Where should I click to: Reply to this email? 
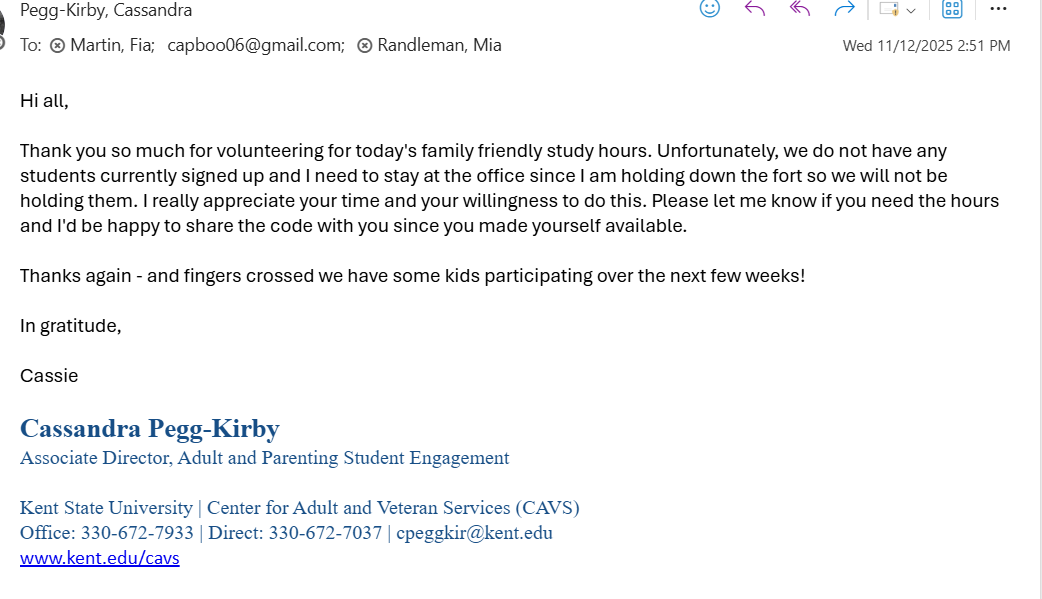(755, 9)
